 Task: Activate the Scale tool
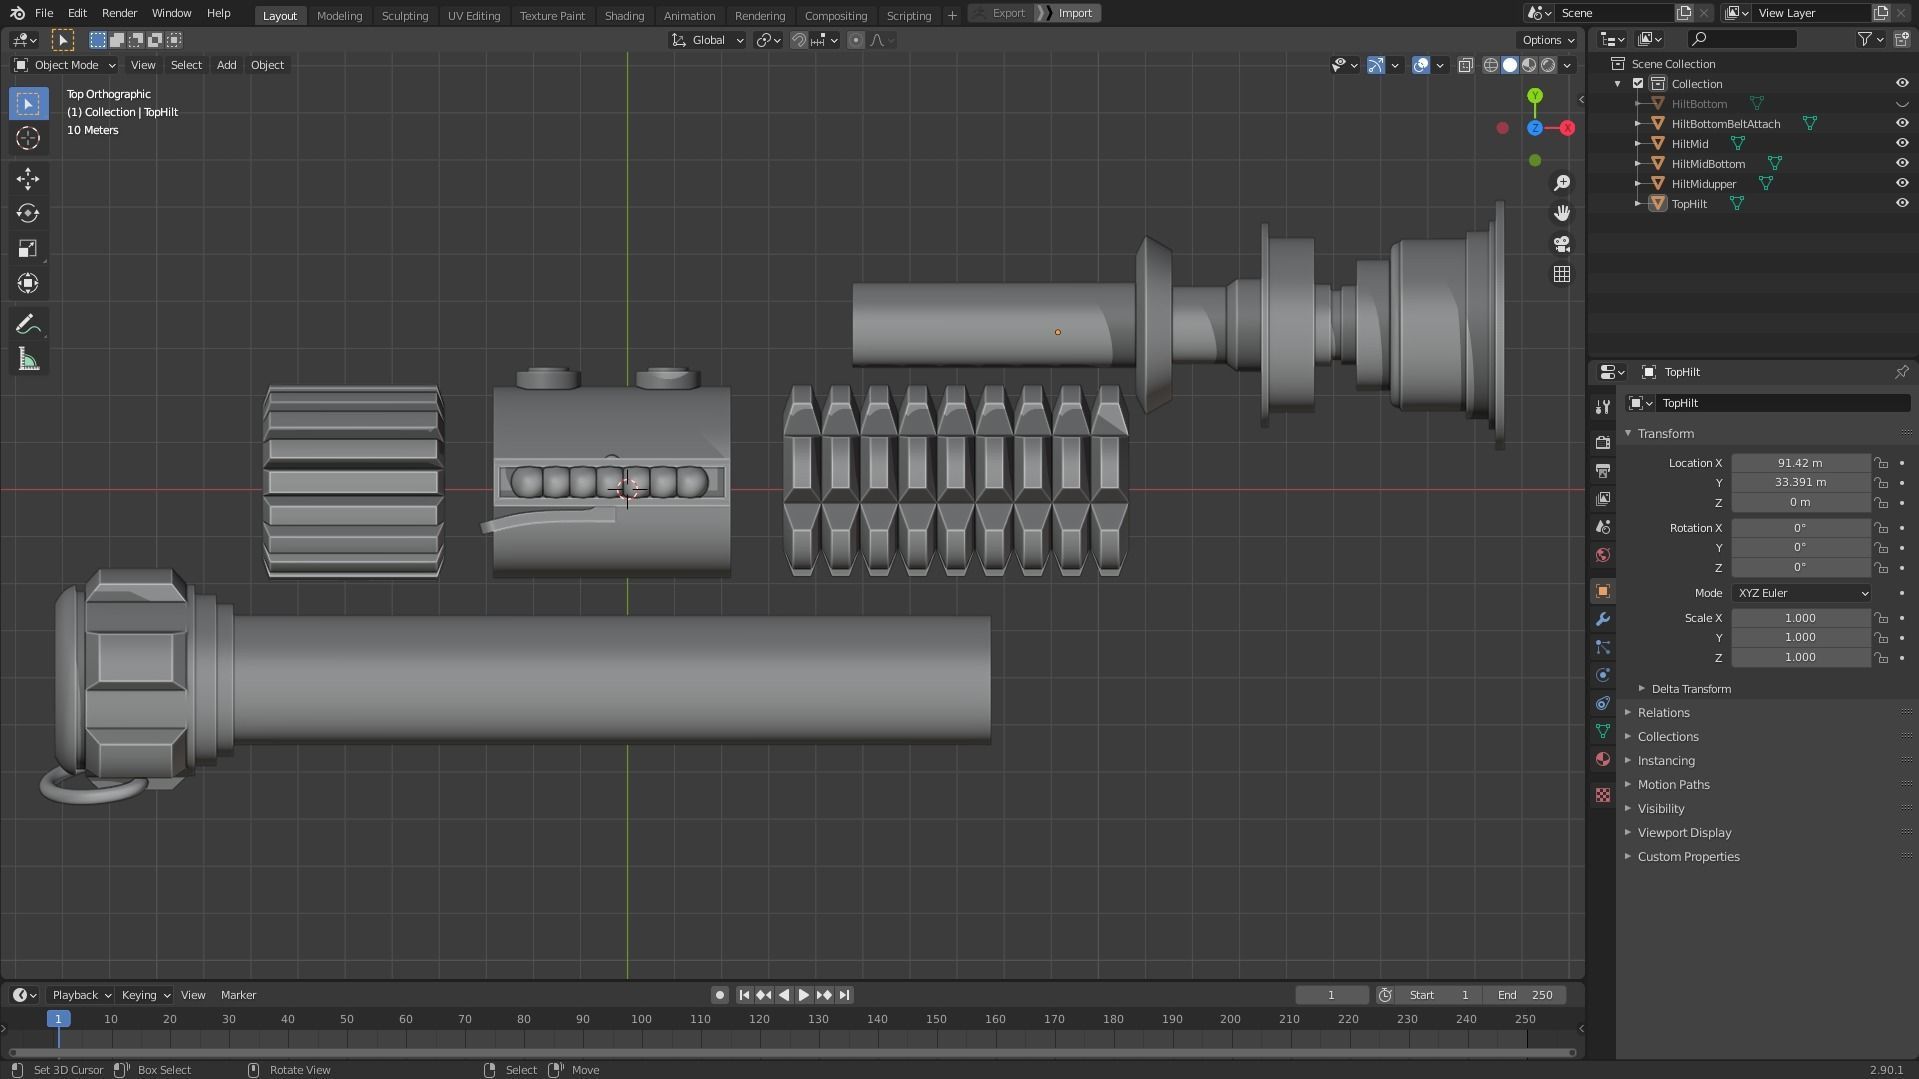pos(28,249)
